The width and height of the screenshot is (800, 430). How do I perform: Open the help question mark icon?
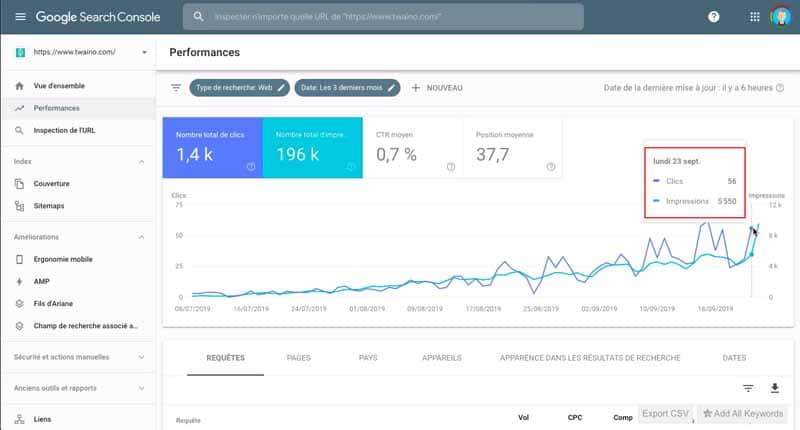point(714,17)
